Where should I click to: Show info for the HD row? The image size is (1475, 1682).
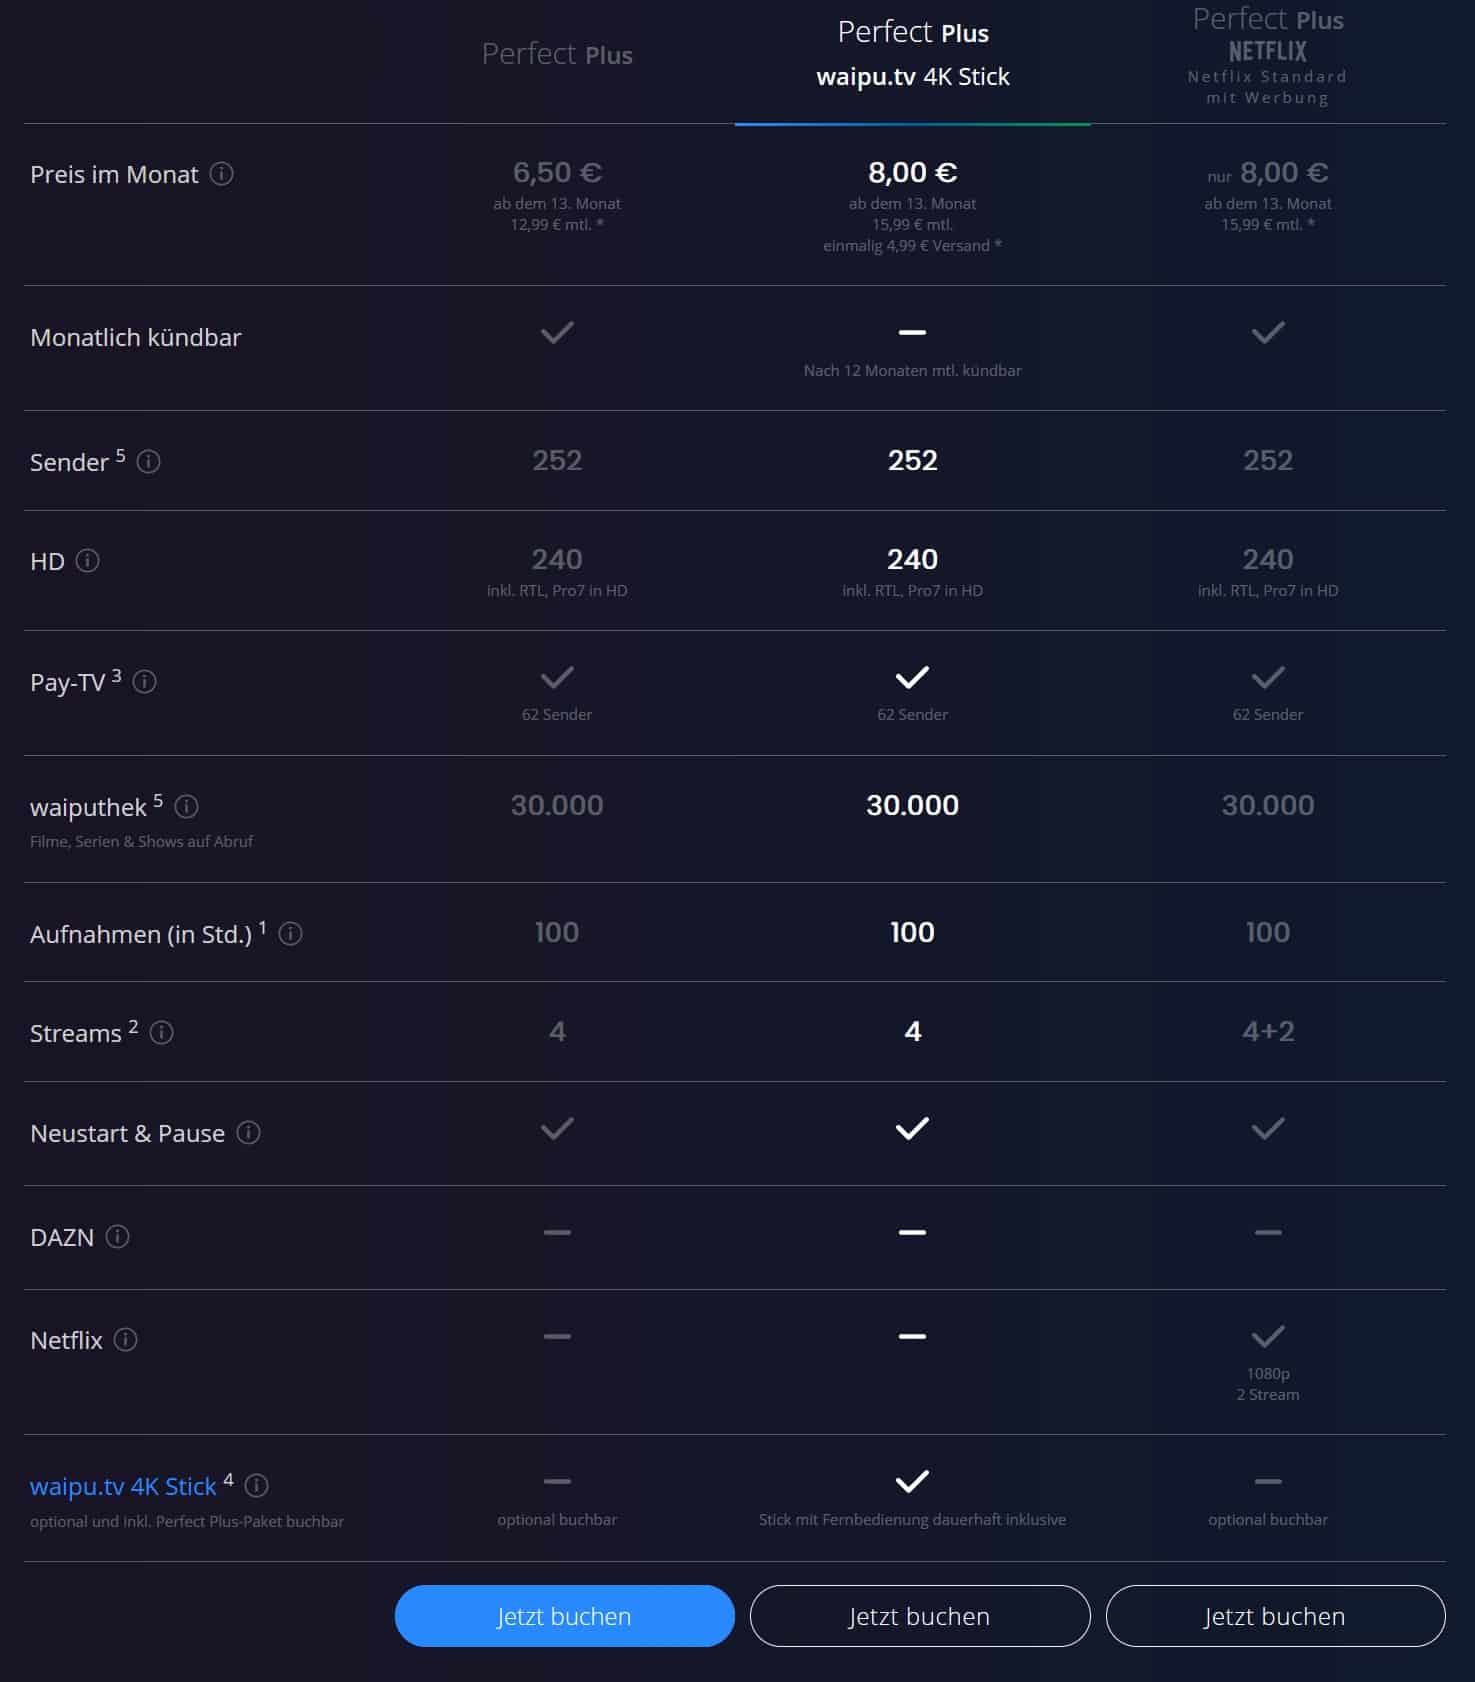point(88,561)
